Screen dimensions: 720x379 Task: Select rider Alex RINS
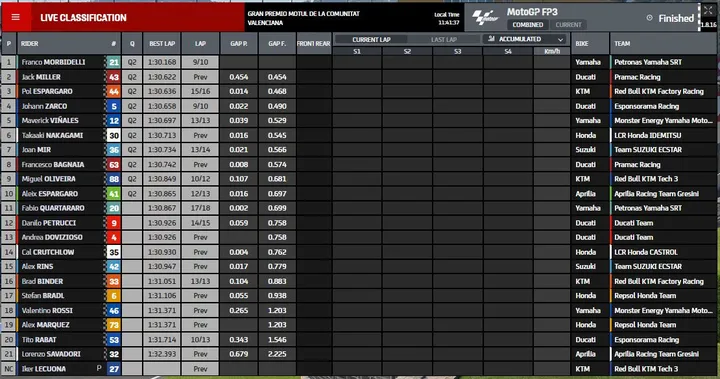(37, 266)
